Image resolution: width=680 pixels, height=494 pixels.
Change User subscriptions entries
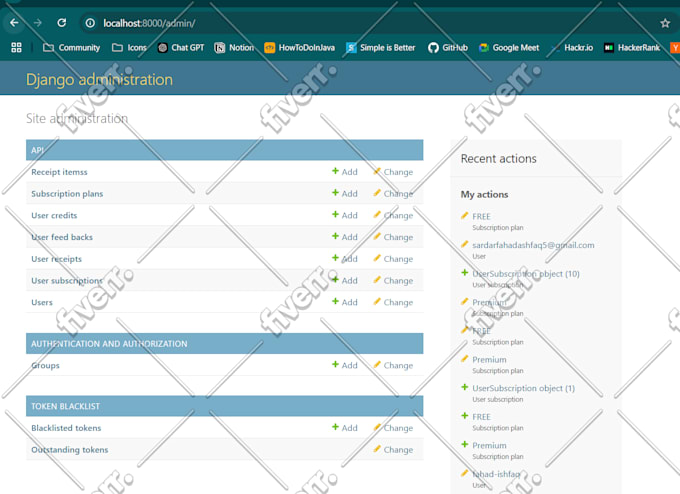[393, 281]
